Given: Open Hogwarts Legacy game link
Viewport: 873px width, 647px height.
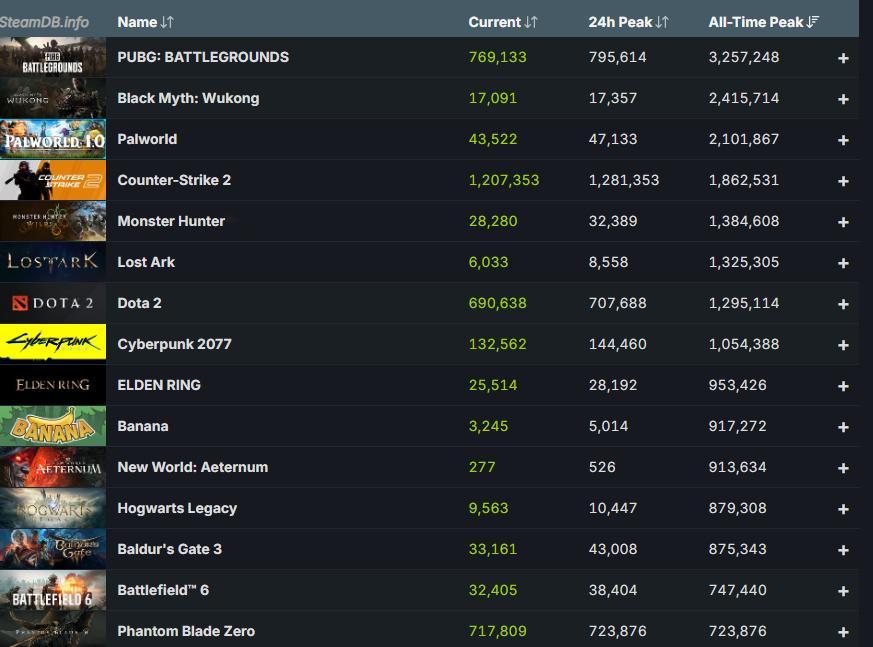Looking at the screenshot, I should click(x=177, y=508).
